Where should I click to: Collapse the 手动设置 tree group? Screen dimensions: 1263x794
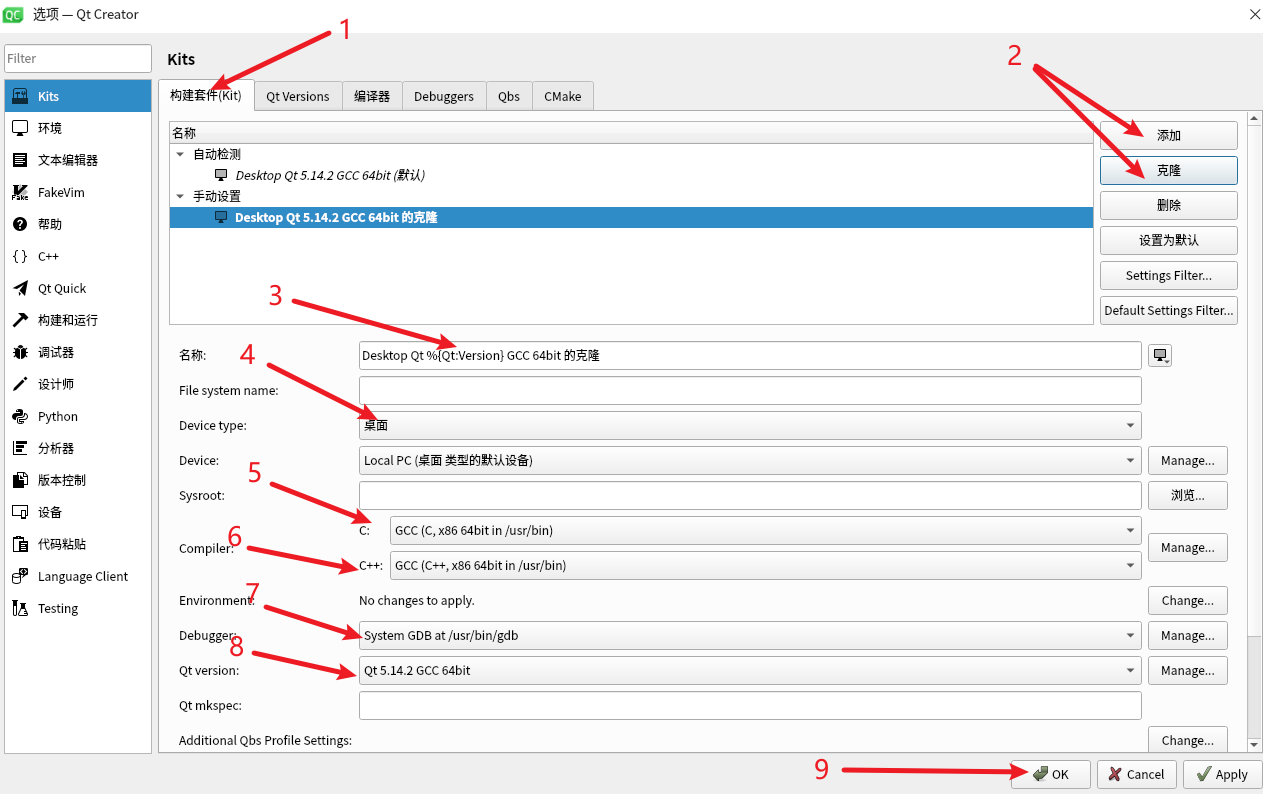pyautogui.click(x=180, y=197)
